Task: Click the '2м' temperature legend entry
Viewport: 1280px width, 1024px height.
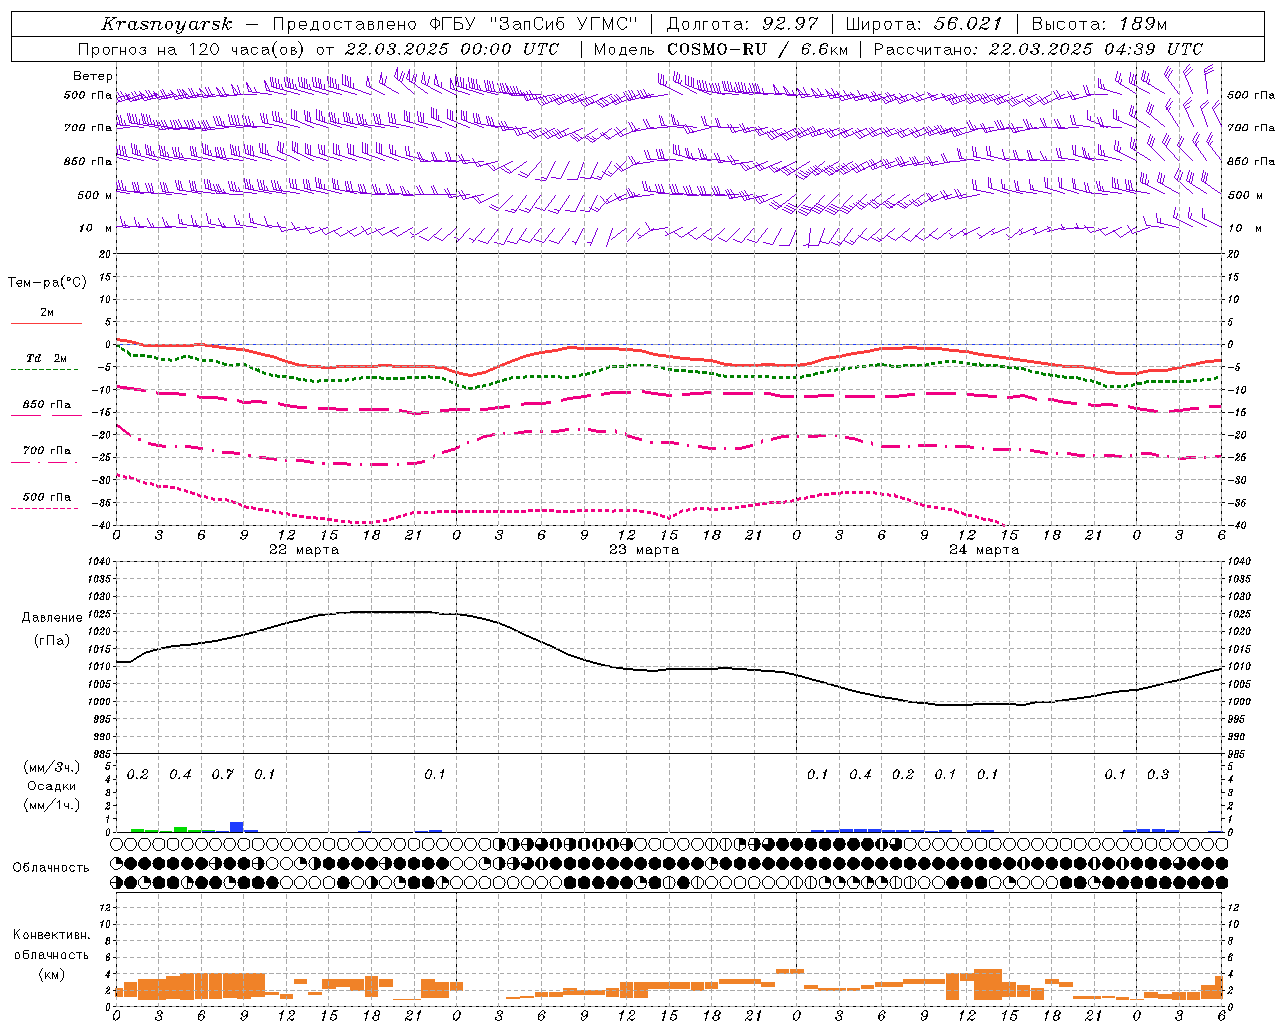Action: 46,313
